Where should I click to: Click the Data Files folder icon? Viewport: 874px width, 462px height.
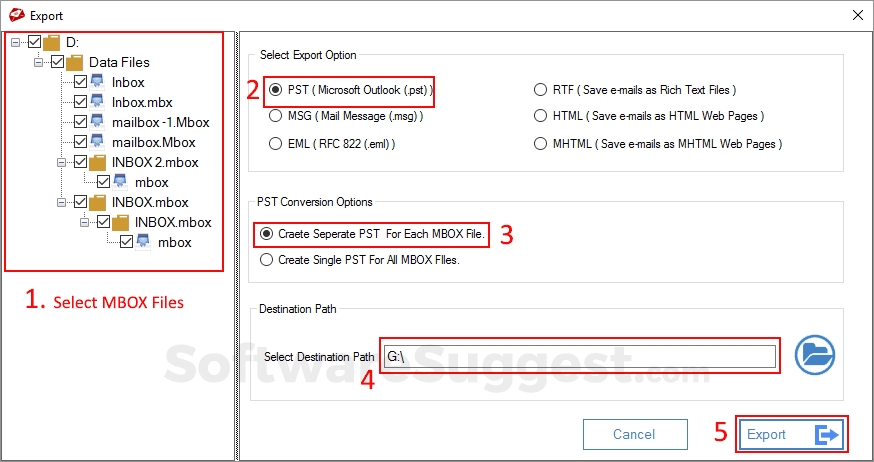pos(74,62)
